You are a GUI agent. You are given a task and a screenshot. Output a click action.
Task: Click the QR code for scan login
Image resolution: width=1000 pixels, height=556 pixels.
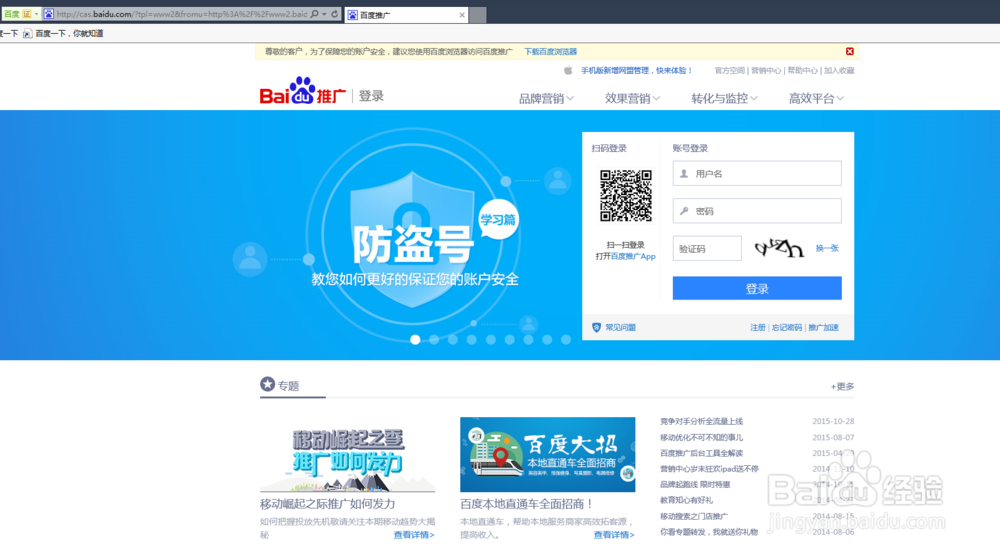(x=626, y=196)
